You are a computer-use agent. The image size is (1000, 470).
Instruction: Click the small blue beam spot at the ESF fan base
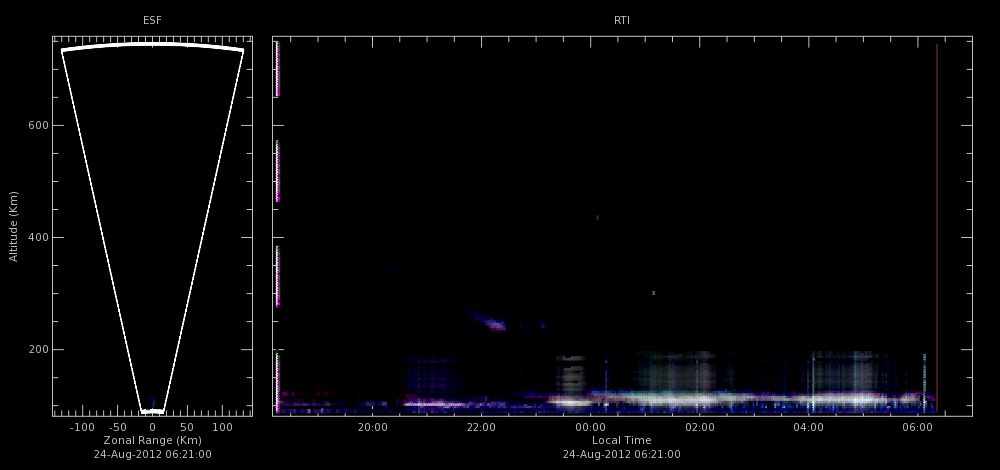[x=152, y=402]
